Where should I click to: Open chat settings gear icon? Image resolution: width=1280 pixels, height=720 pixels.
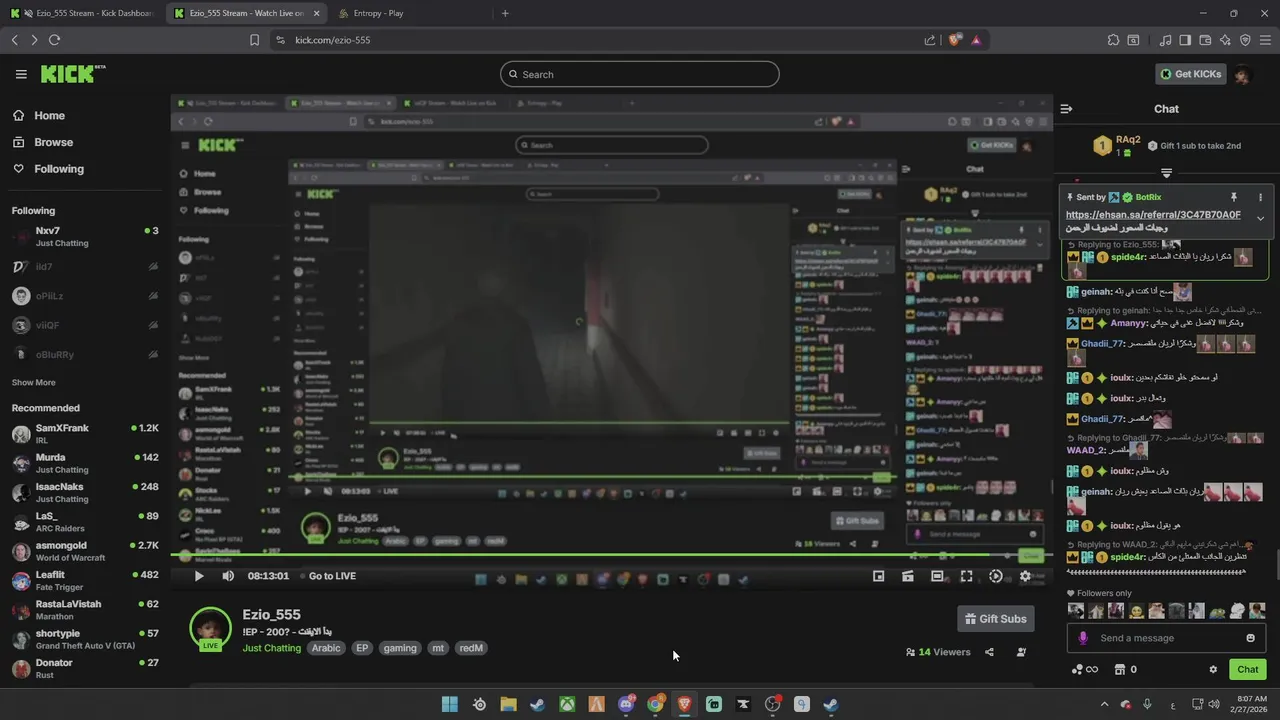[x=1213, y=670]
